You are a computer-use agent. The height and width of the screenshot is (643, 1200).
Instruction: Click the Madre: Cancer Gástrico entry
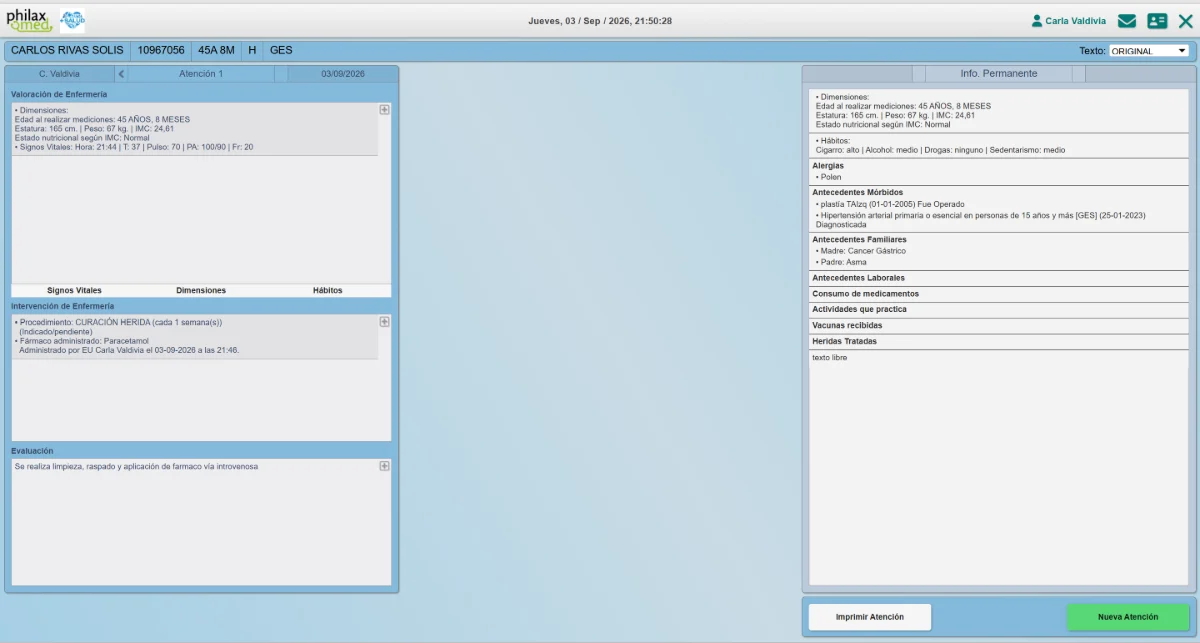click(860, 251)
